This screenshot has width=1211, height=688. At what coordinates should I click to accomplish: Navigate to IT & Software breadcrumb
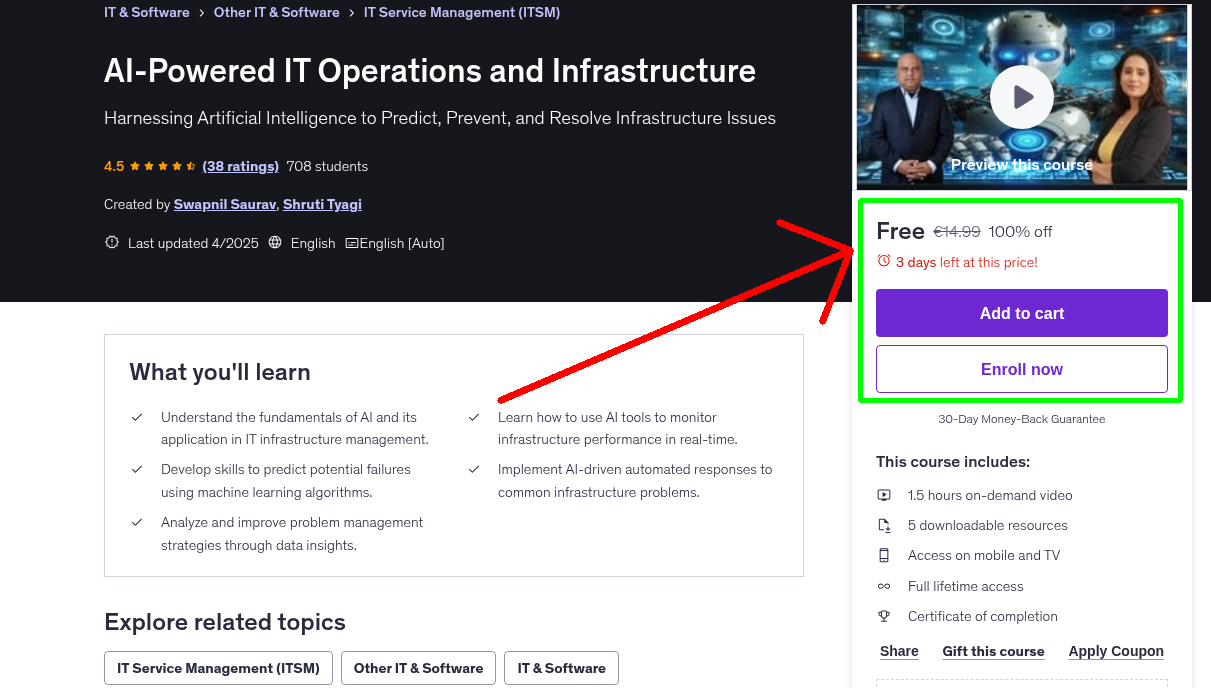coord(146,12)
